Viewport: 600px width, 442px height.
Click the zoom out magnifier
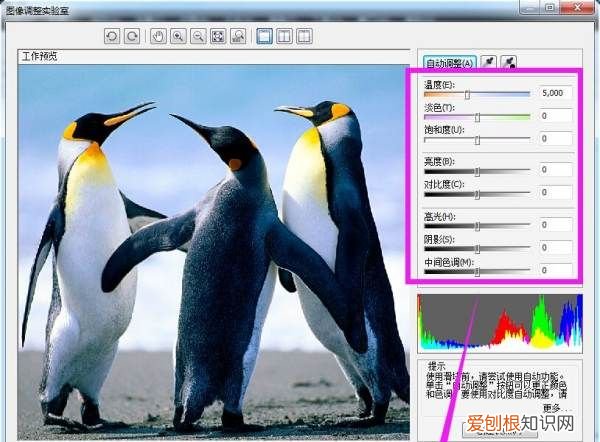click(198, 37)
